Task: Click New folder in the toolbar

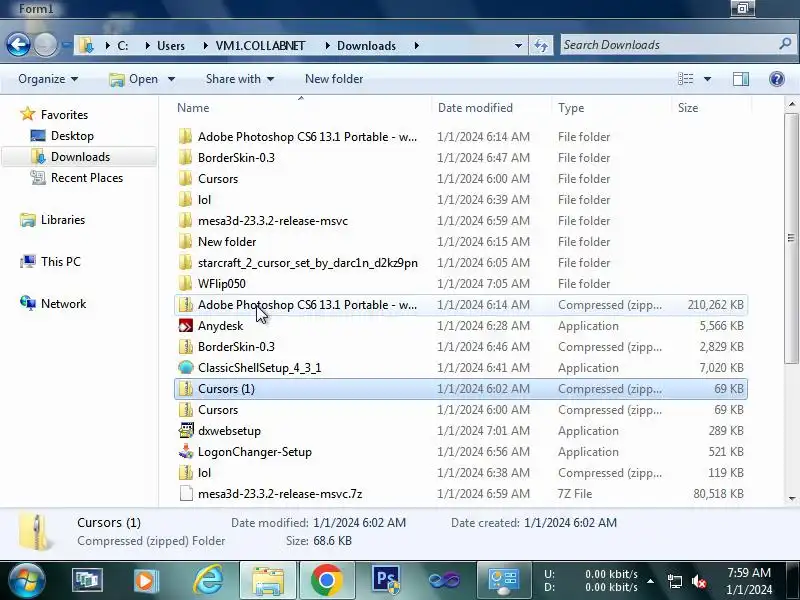Action: coord(334,79)
